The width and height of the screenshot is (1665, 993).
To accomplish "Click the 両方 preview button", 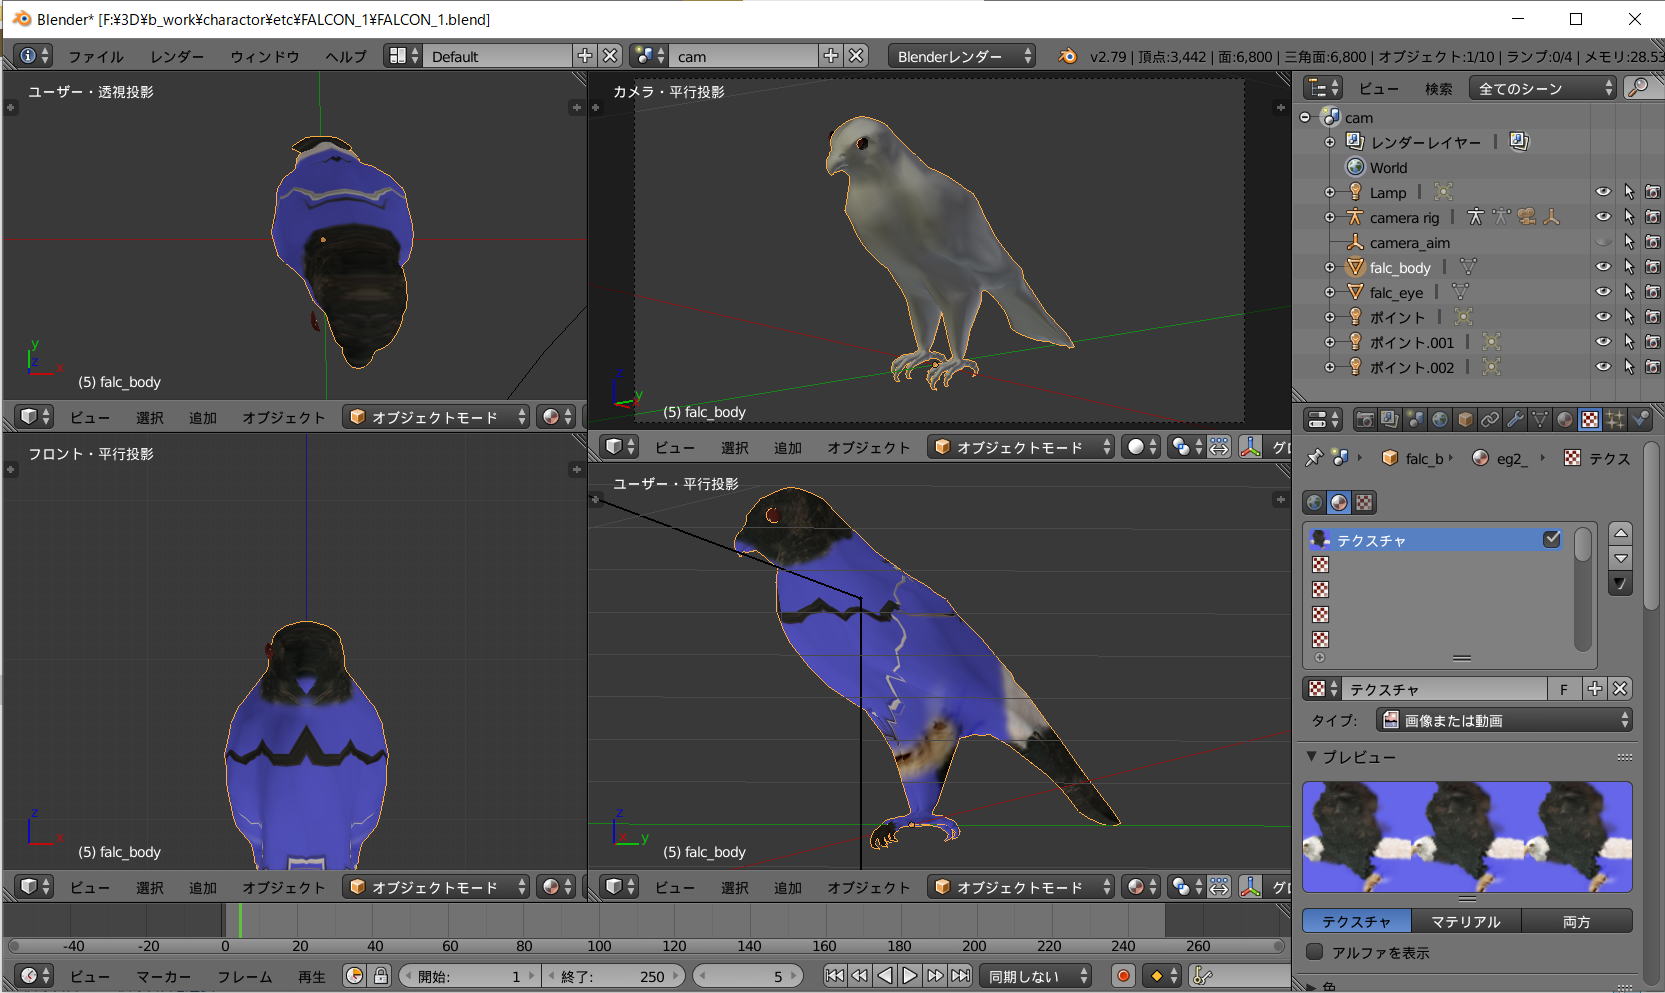I will 1576,921.
